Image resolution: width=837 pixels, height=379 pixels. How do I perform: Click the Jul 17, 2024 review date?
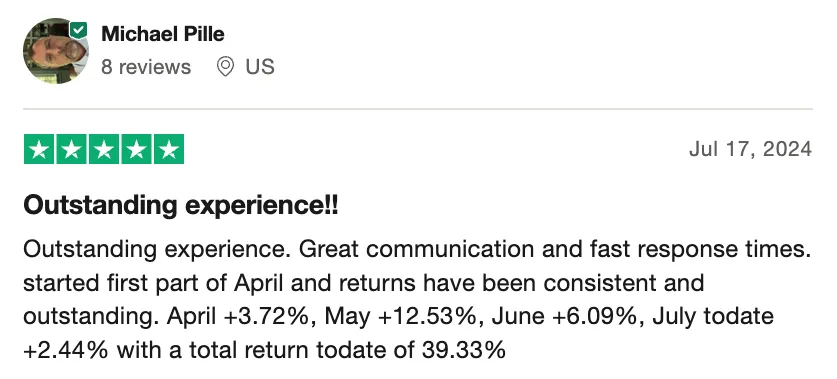[751, 149]
